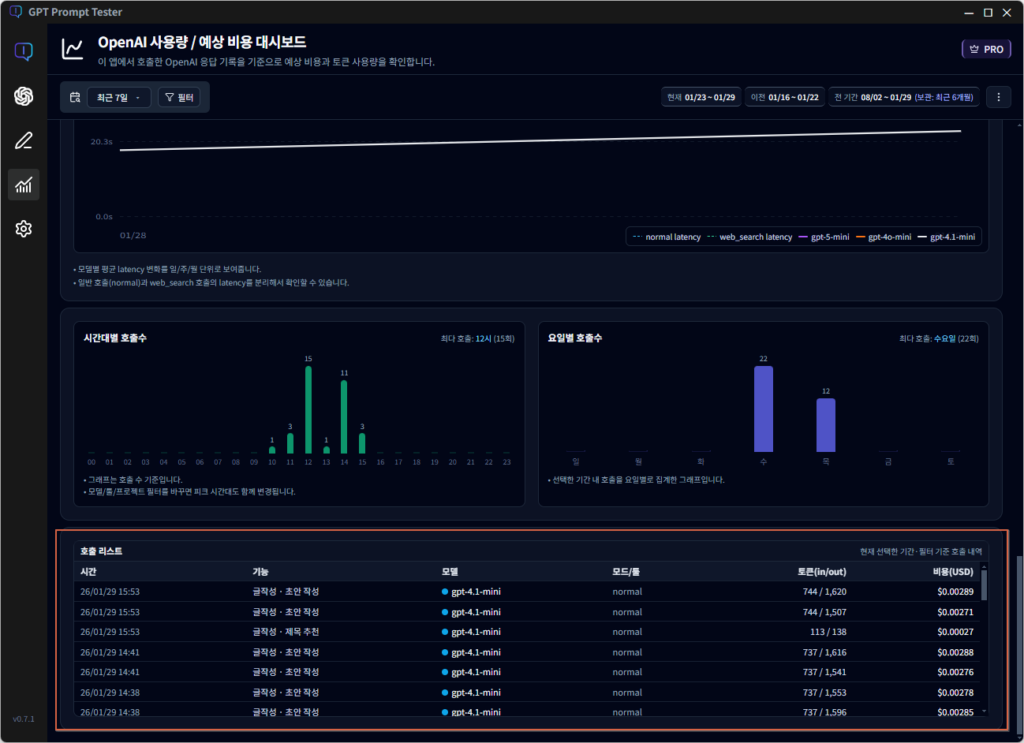The height and width of the screenshot is (743, 1024).
Task: Click the PRO badge button
Action: (x=986, y=47)
